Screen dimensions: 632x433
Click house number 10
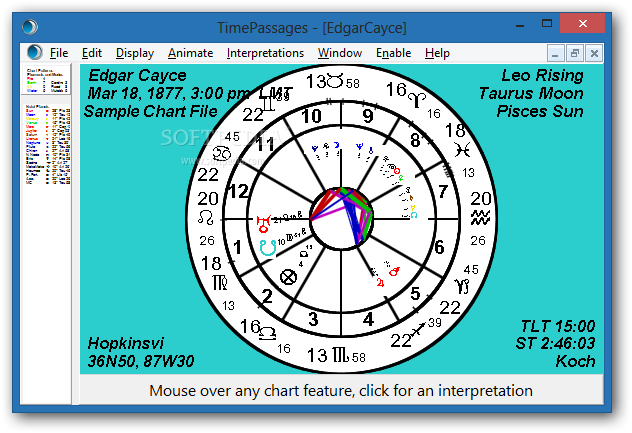[x=312, y=116]
